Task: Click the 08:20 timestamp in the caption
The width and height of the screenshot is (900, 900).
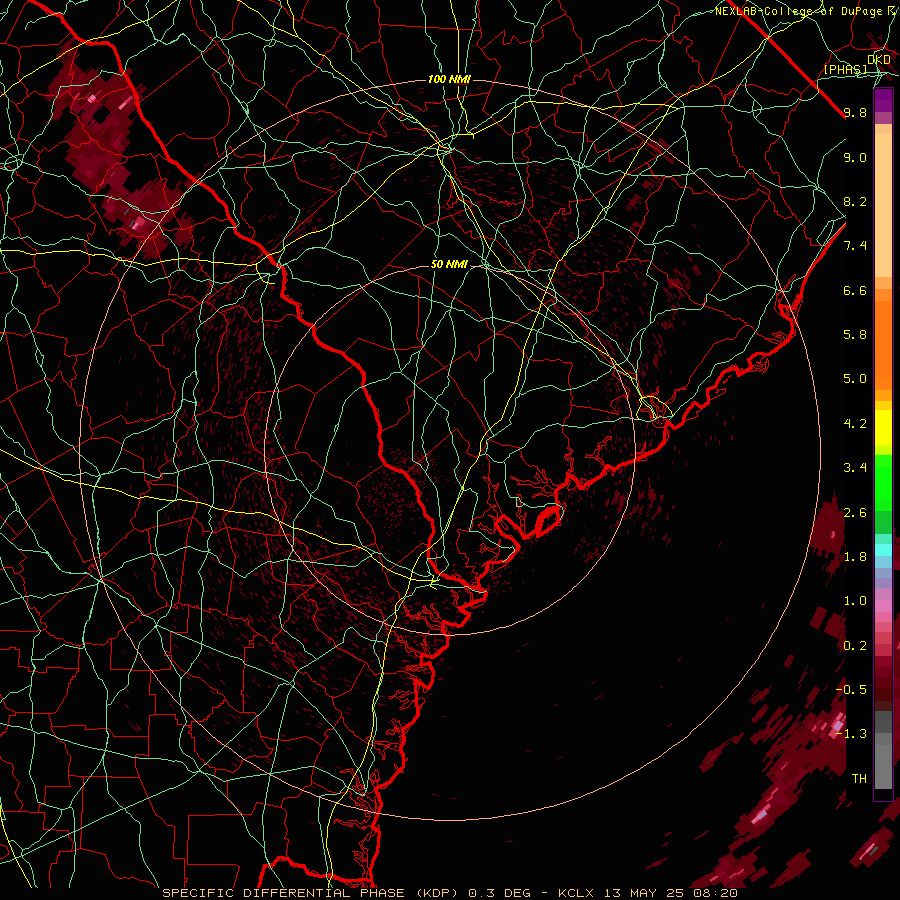Action: 715,893
